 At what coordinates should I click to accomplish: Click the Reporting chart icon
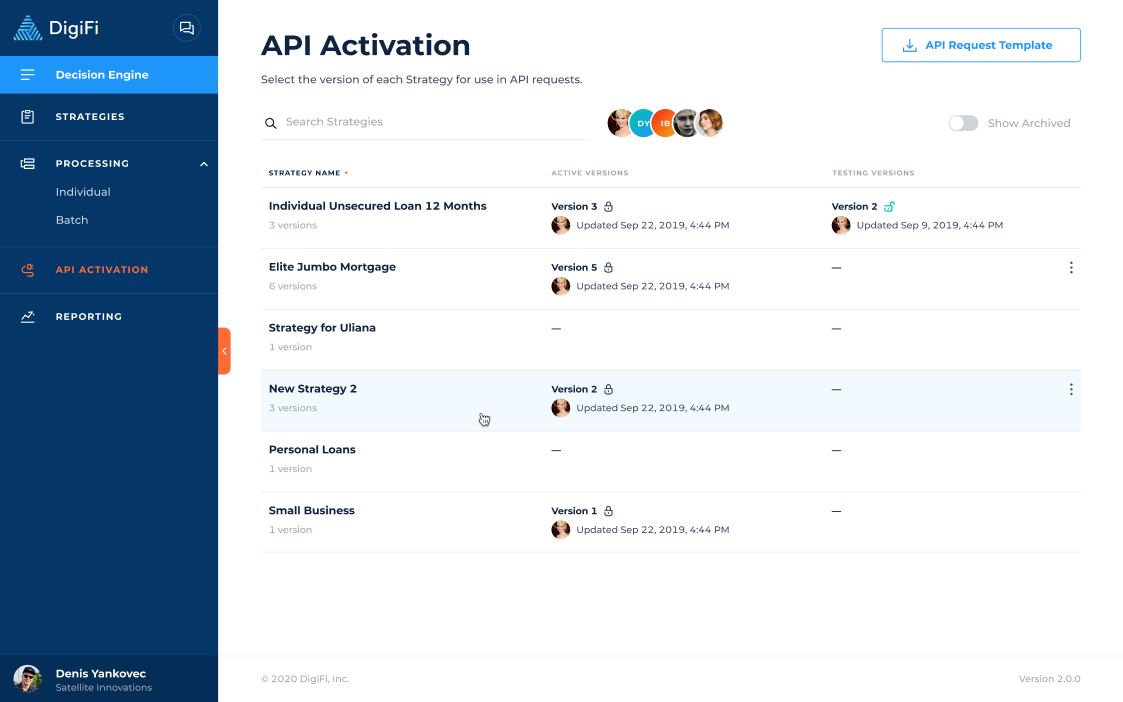click(27, 317)
